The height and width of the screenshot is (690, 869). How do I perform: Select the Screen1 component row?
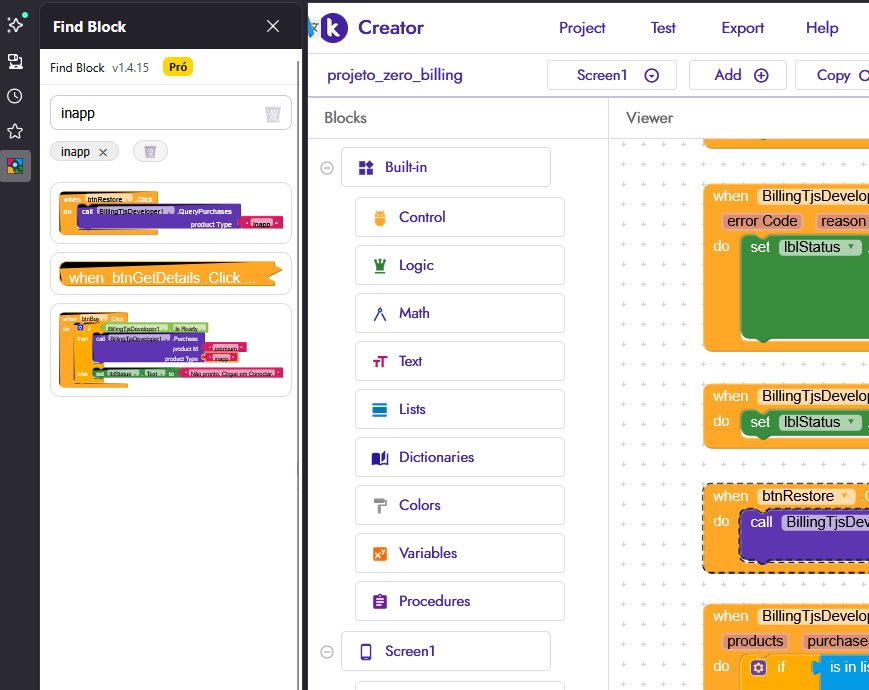coord(446,651)
